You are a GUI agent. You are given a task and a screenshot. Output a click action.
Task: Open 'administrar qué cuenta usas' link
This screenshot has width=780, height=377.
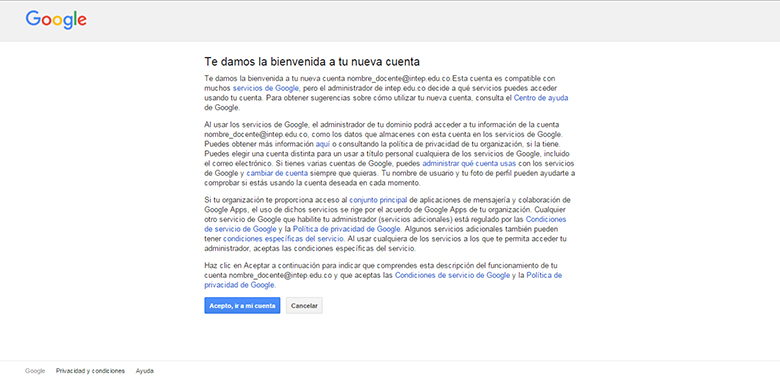click(469, 163)
